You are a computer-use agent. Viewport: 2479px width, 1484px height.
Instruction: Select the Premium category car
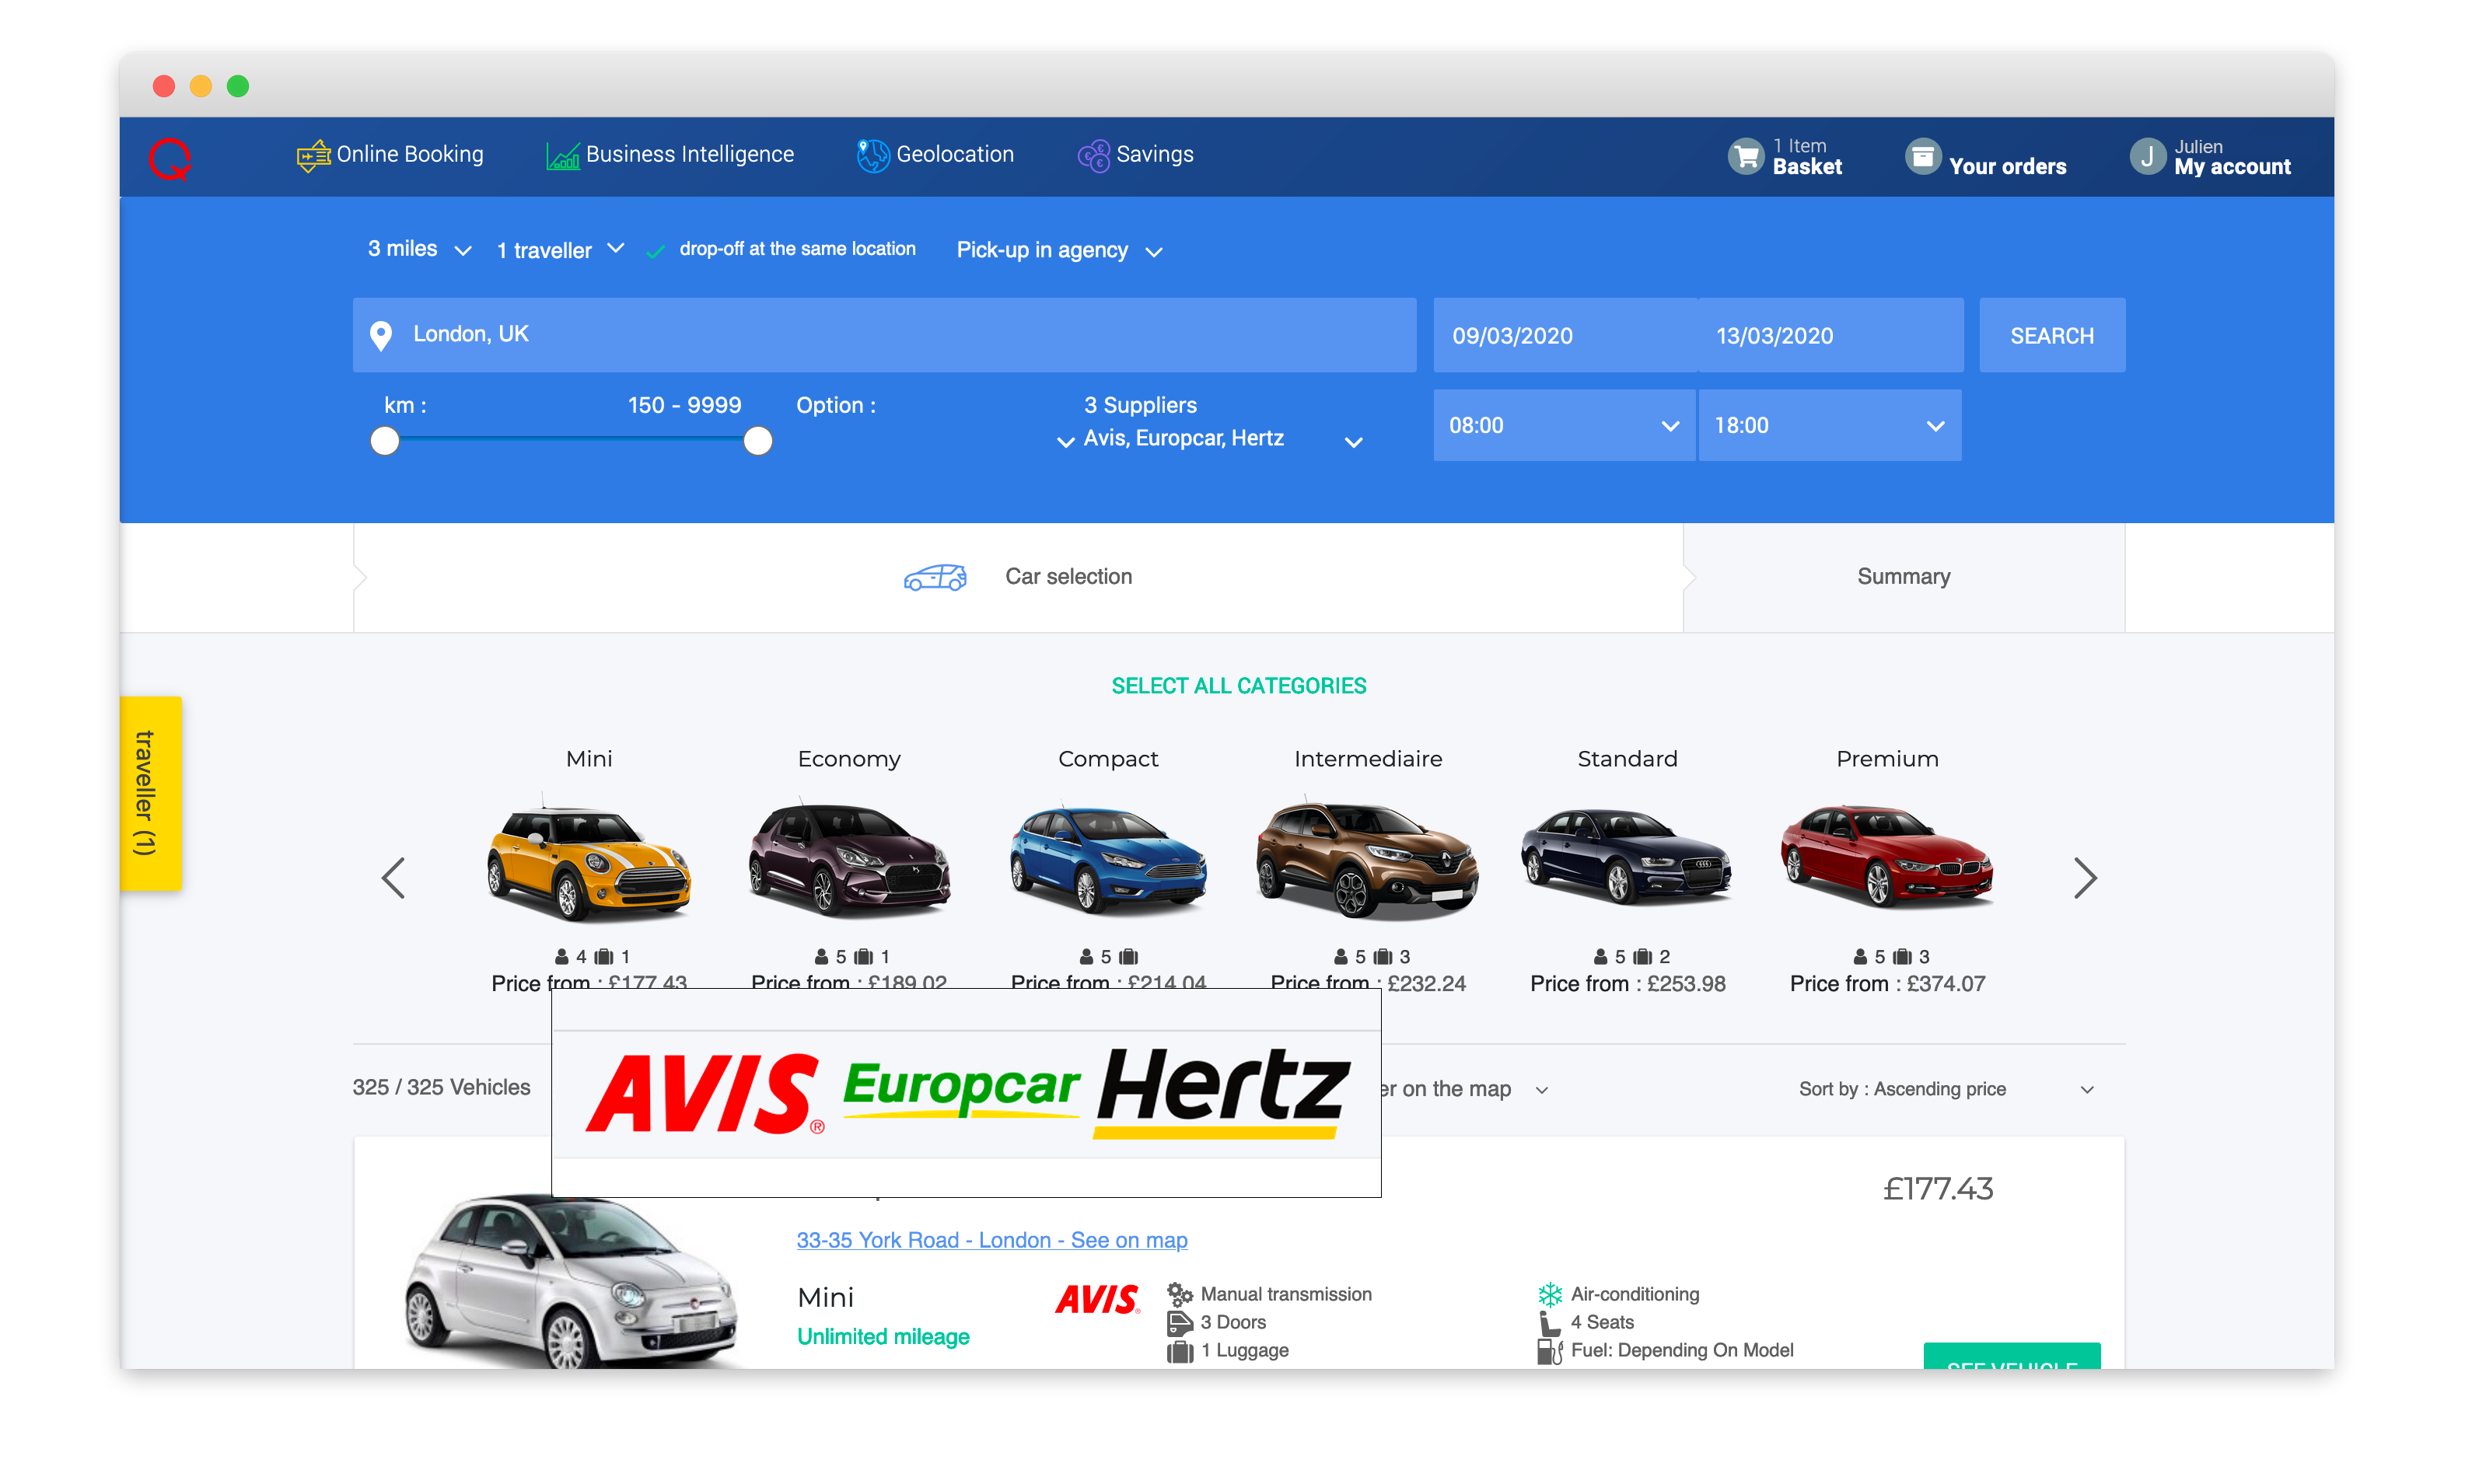(x=1887, y=860)
